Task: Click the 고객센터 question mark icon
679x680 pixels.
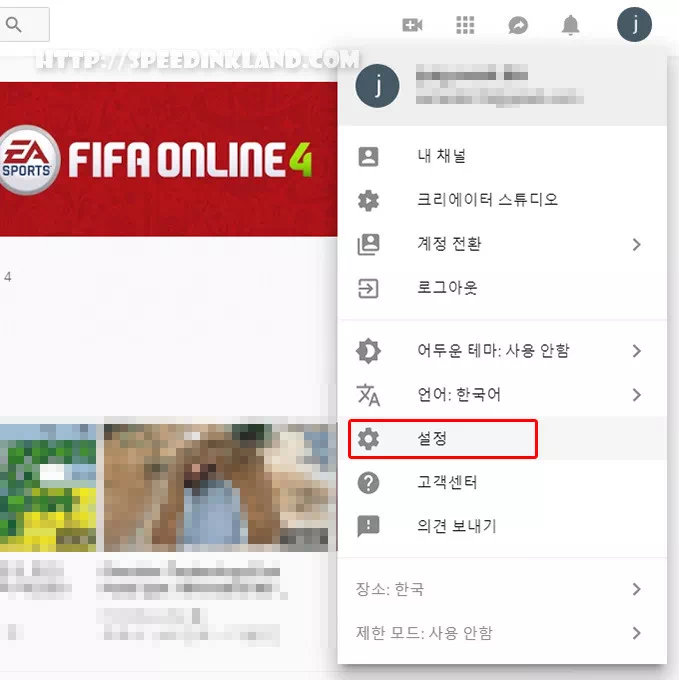Action: (369, 483)
